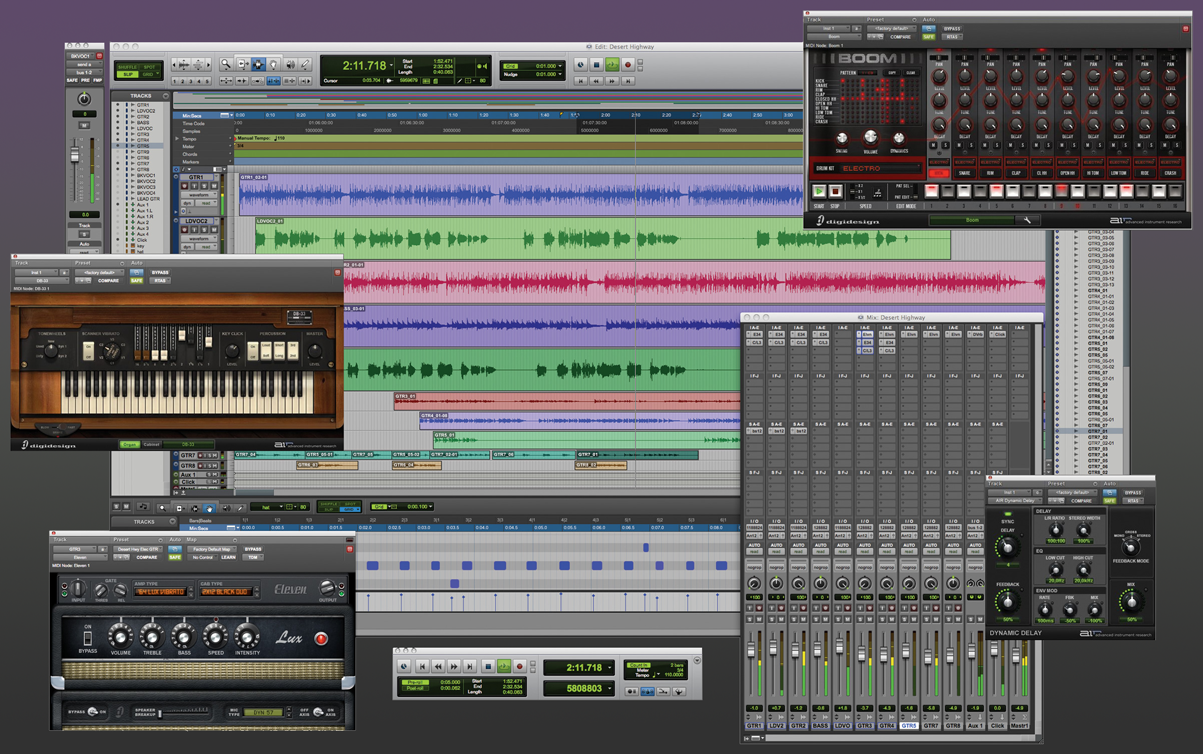The width and height of the screenshot is (1203, 754).
Task: Enable Shuffle edit mode
Action: 127,67
